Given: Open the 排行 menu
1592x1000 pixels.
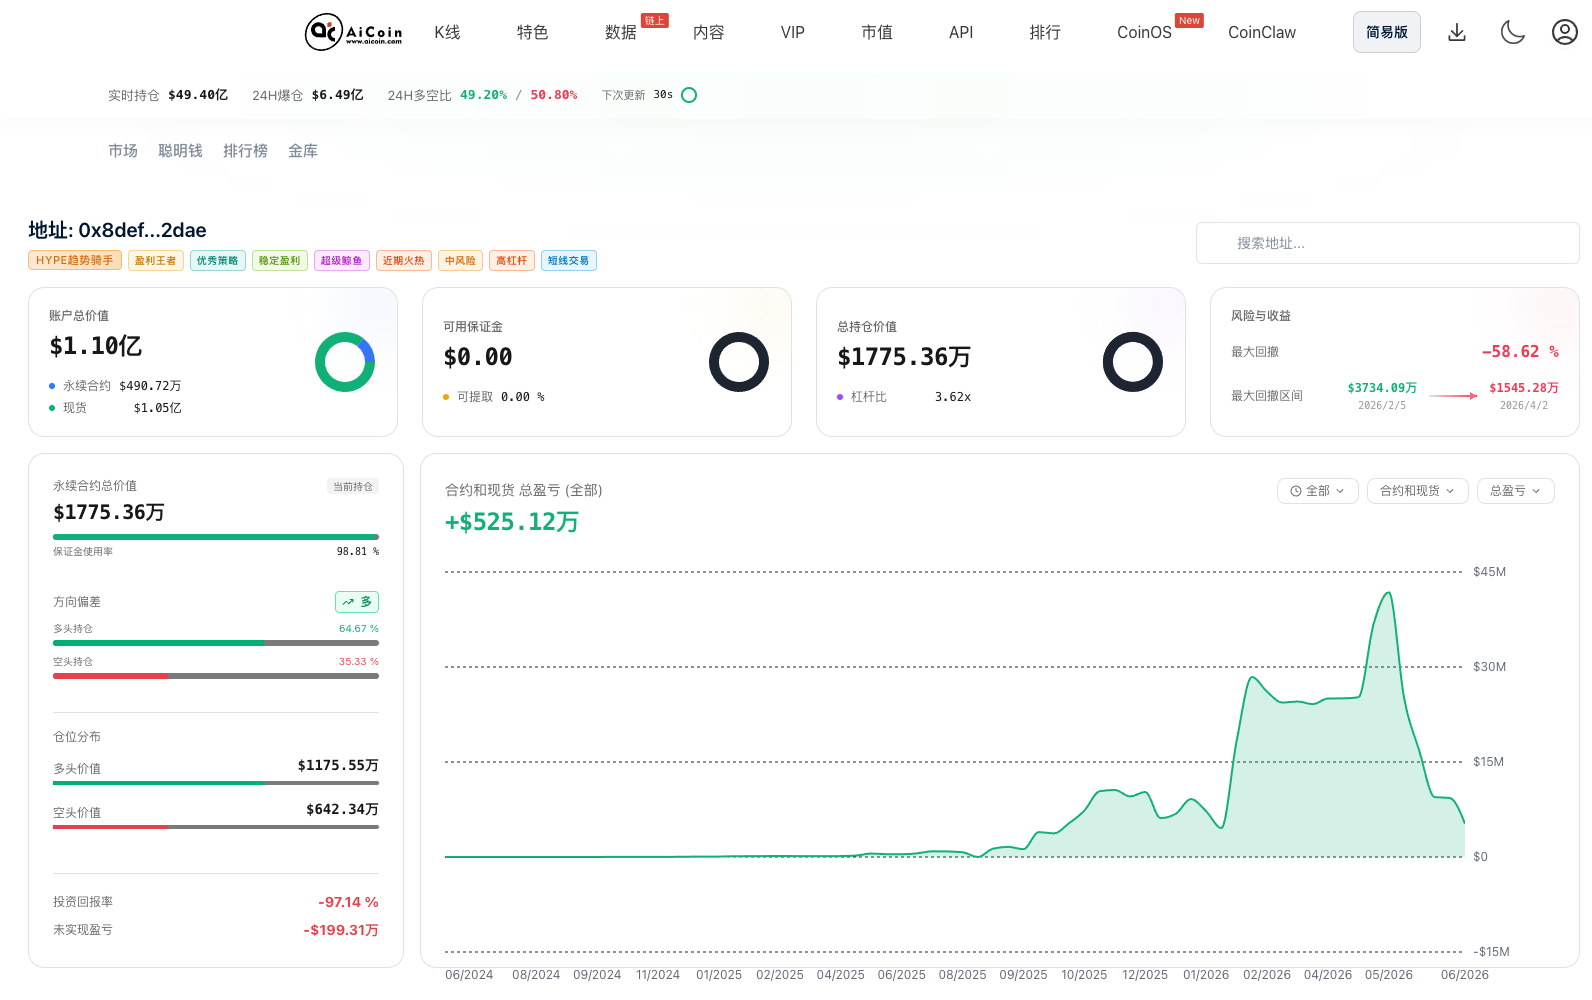Looking at the screenshot, I should [x=1045, y=32].
